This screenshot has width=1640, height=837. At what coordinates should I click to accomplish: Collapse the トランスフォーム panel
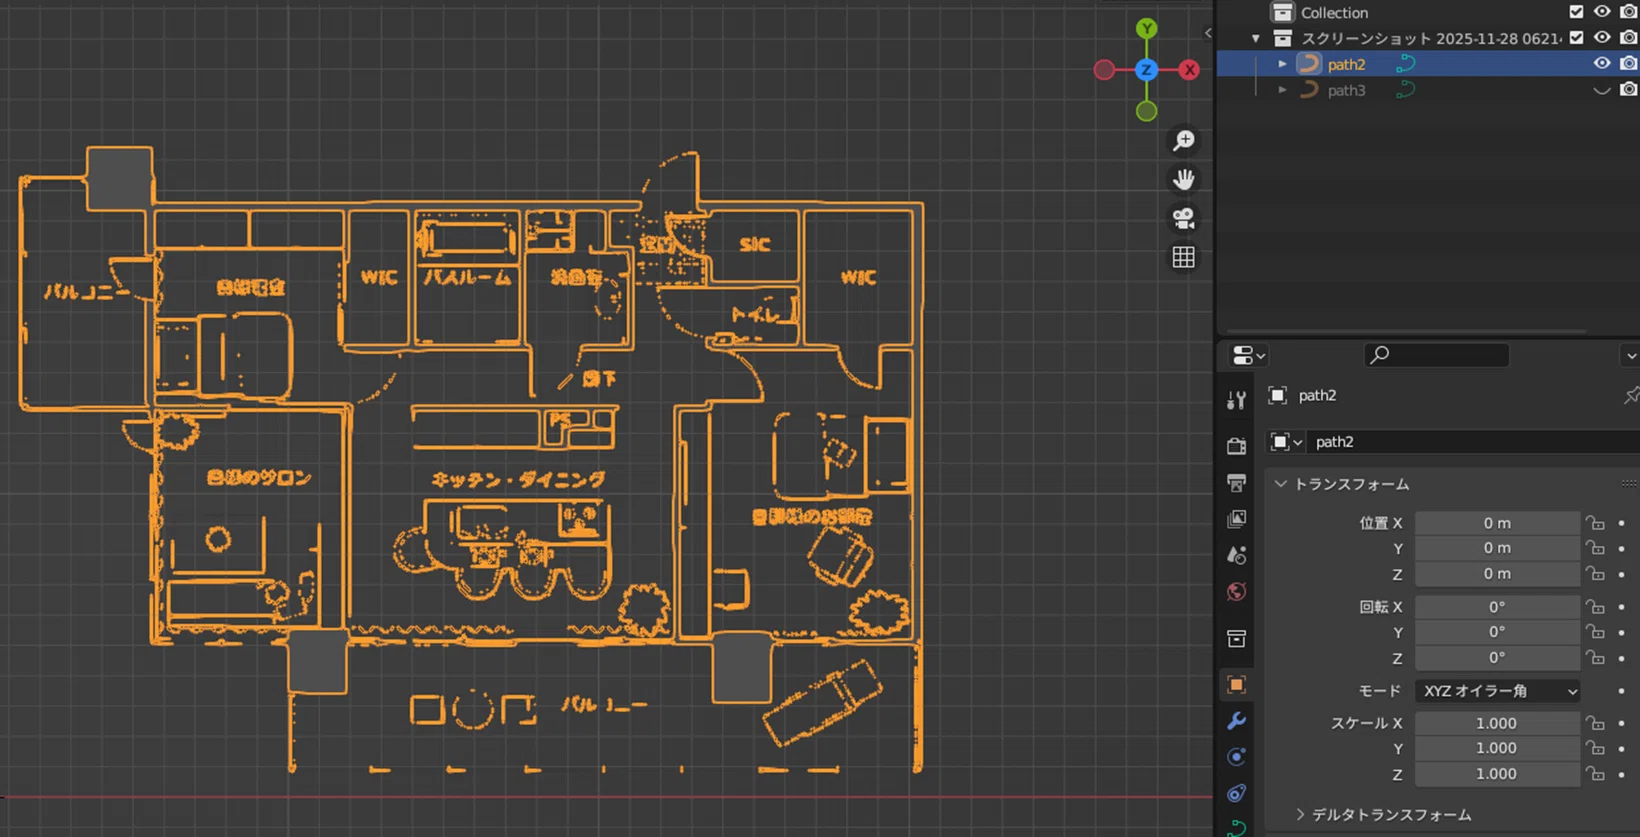point(1280,484)
